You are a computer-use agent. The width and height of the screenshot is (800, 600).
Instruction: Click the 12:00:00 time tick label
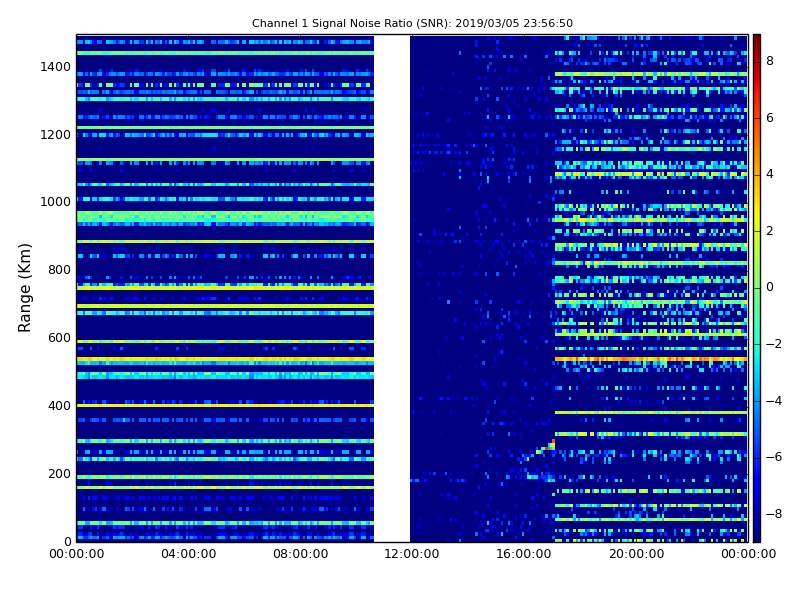412,554
